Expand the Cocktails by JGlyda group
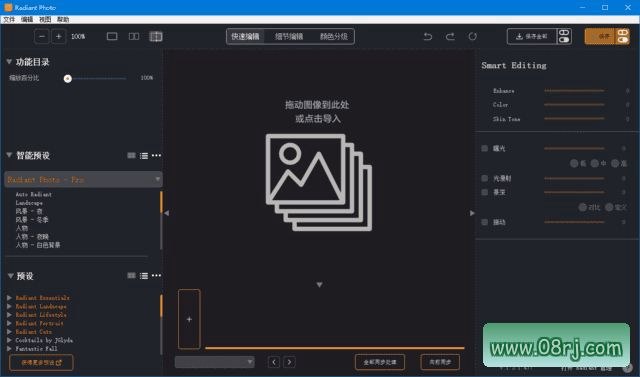The height and width of the screenshot is (377, 640). click(9, 340)
